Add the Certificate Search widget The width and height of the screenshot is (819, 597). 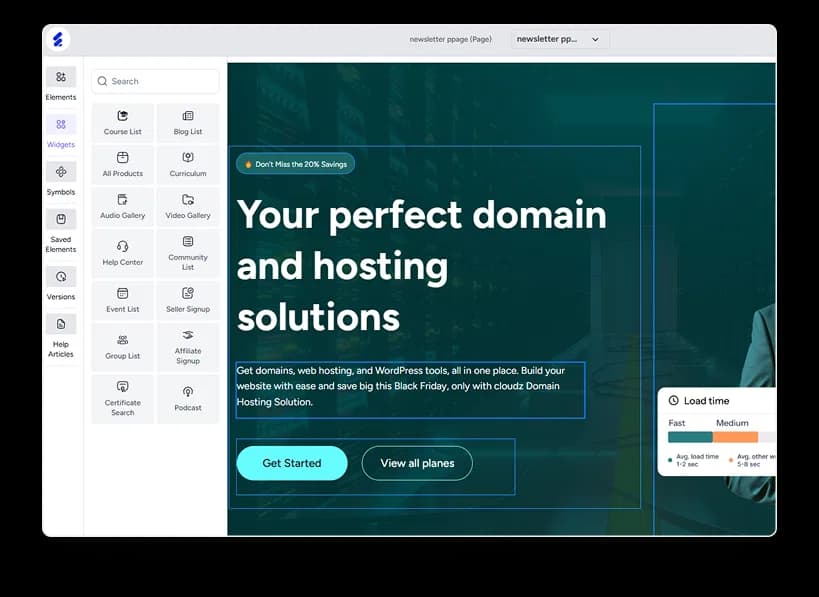tap(122, 398)
